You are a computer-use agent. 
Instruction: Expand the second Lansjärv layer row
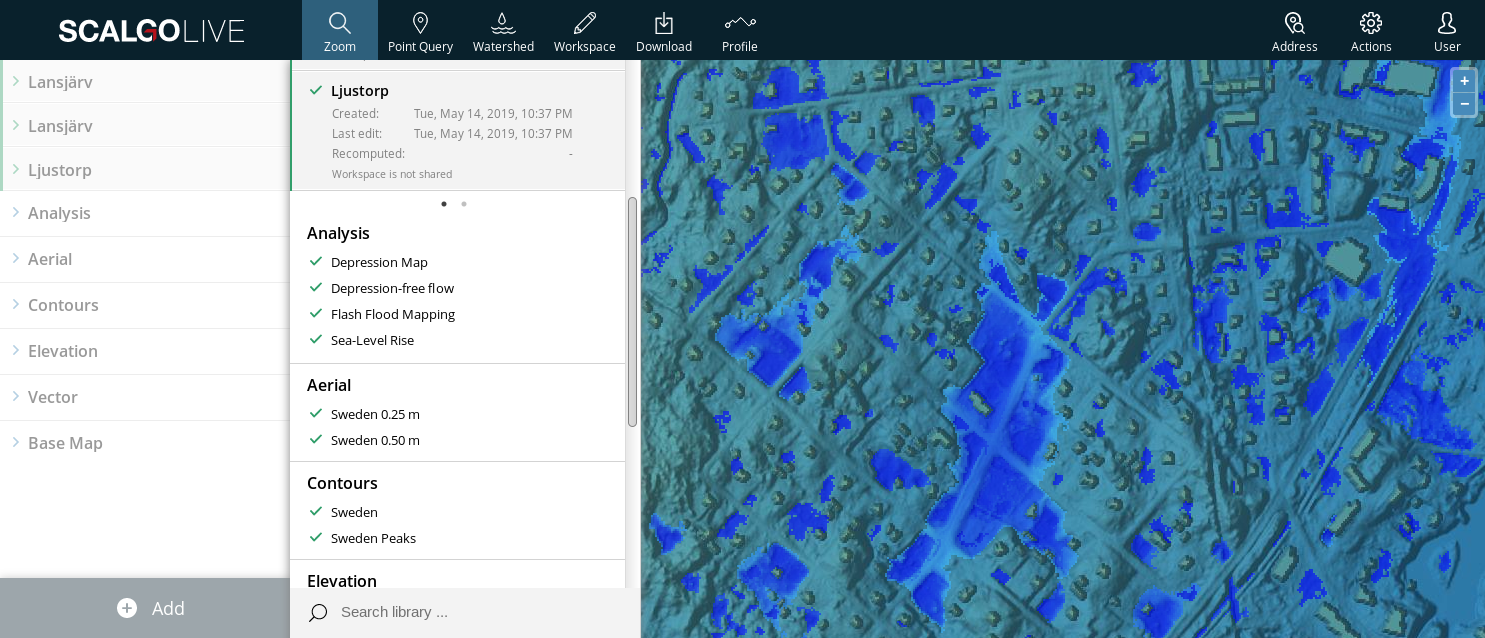click(x=146, y=126)
